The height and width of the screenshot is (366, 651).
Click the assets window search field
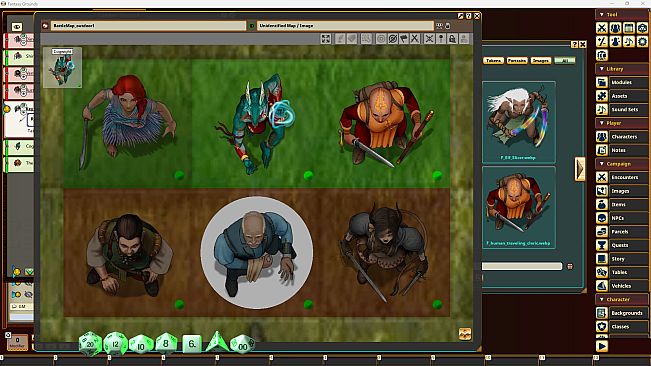pyautogui.click(x=522, y=266)
